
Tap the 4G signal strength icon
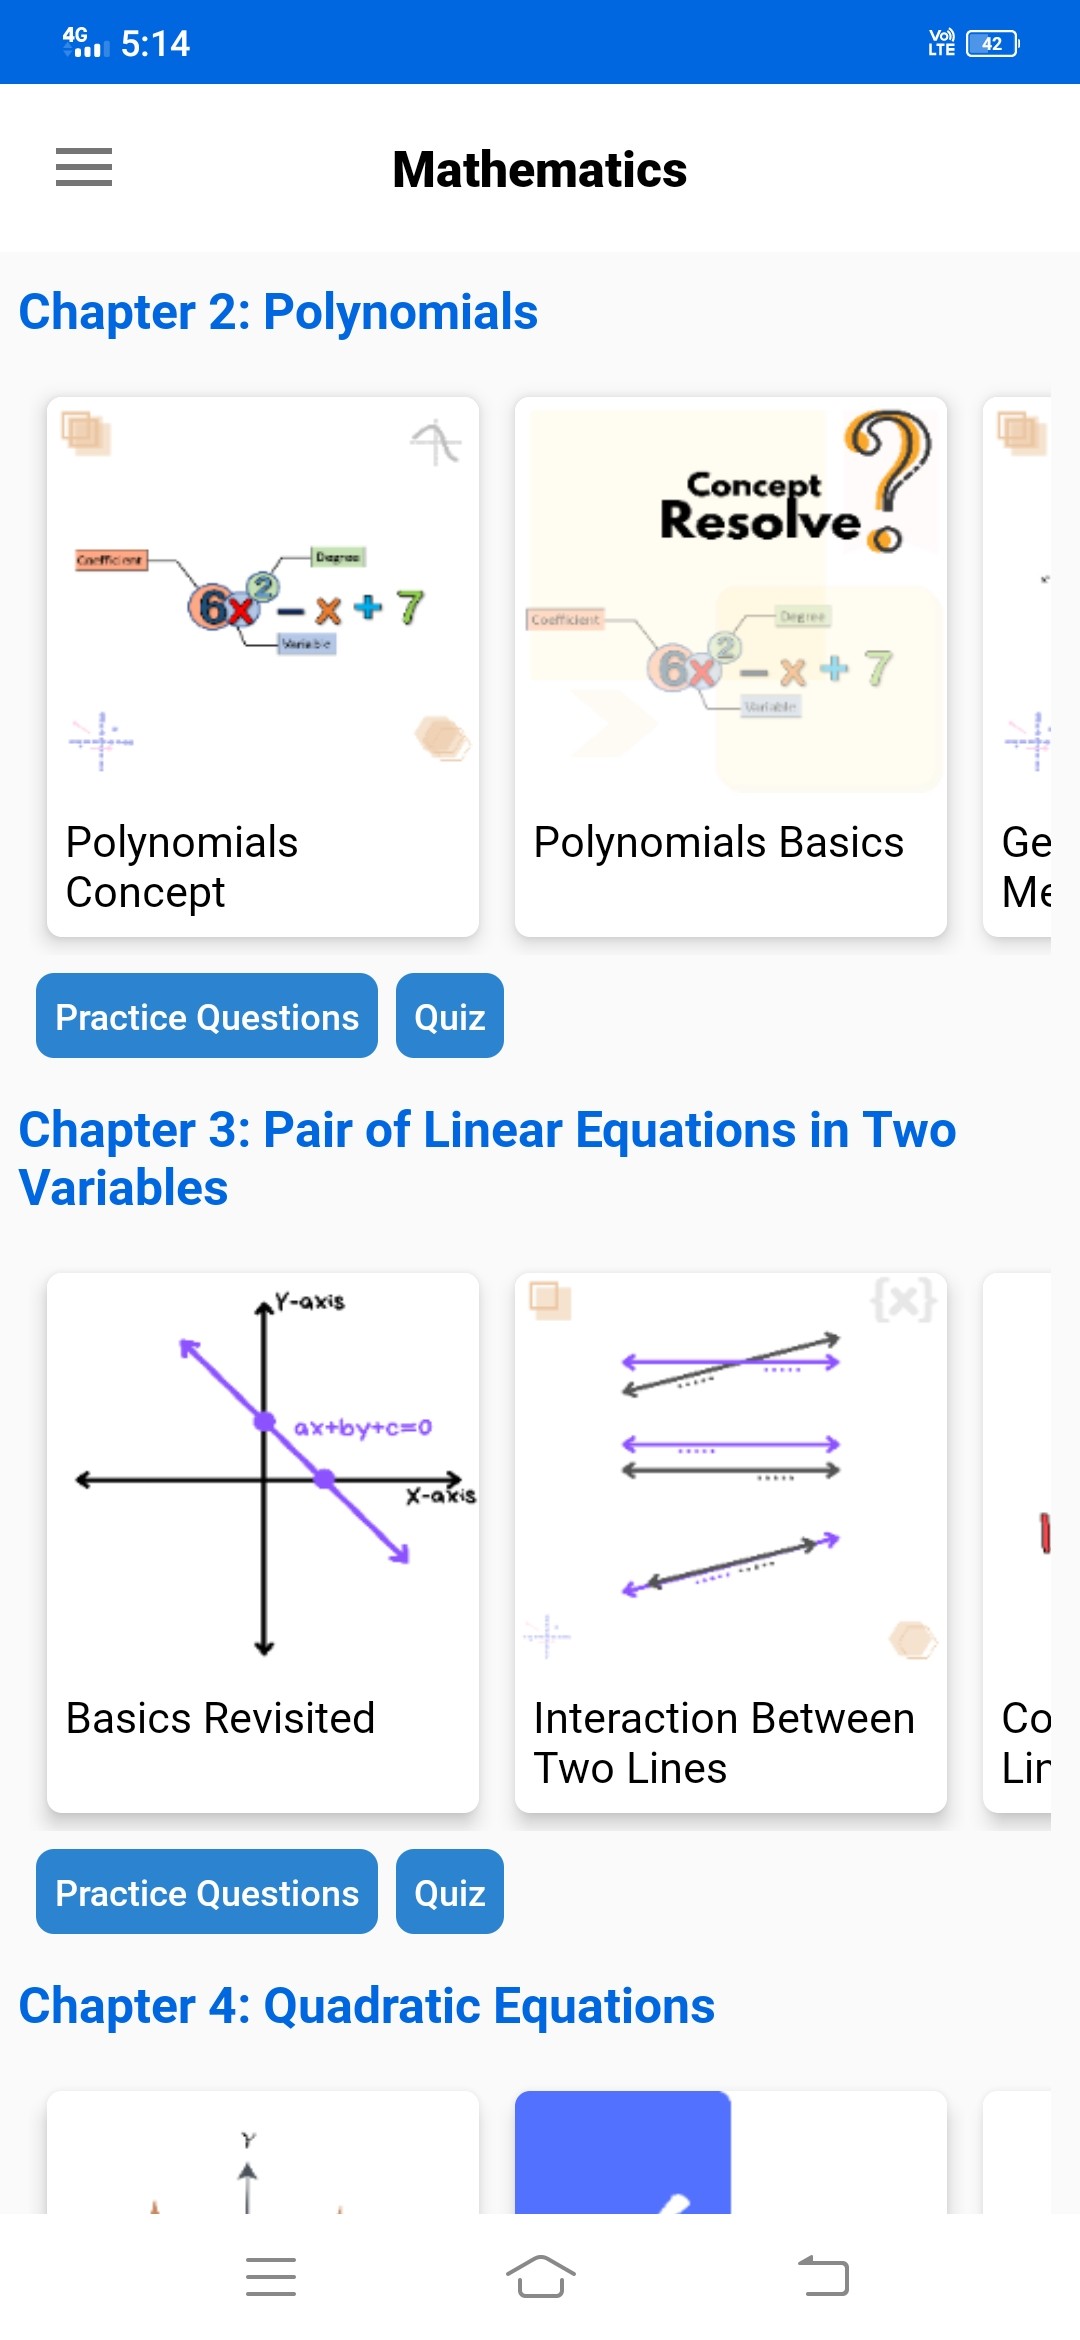click(85, 42)
